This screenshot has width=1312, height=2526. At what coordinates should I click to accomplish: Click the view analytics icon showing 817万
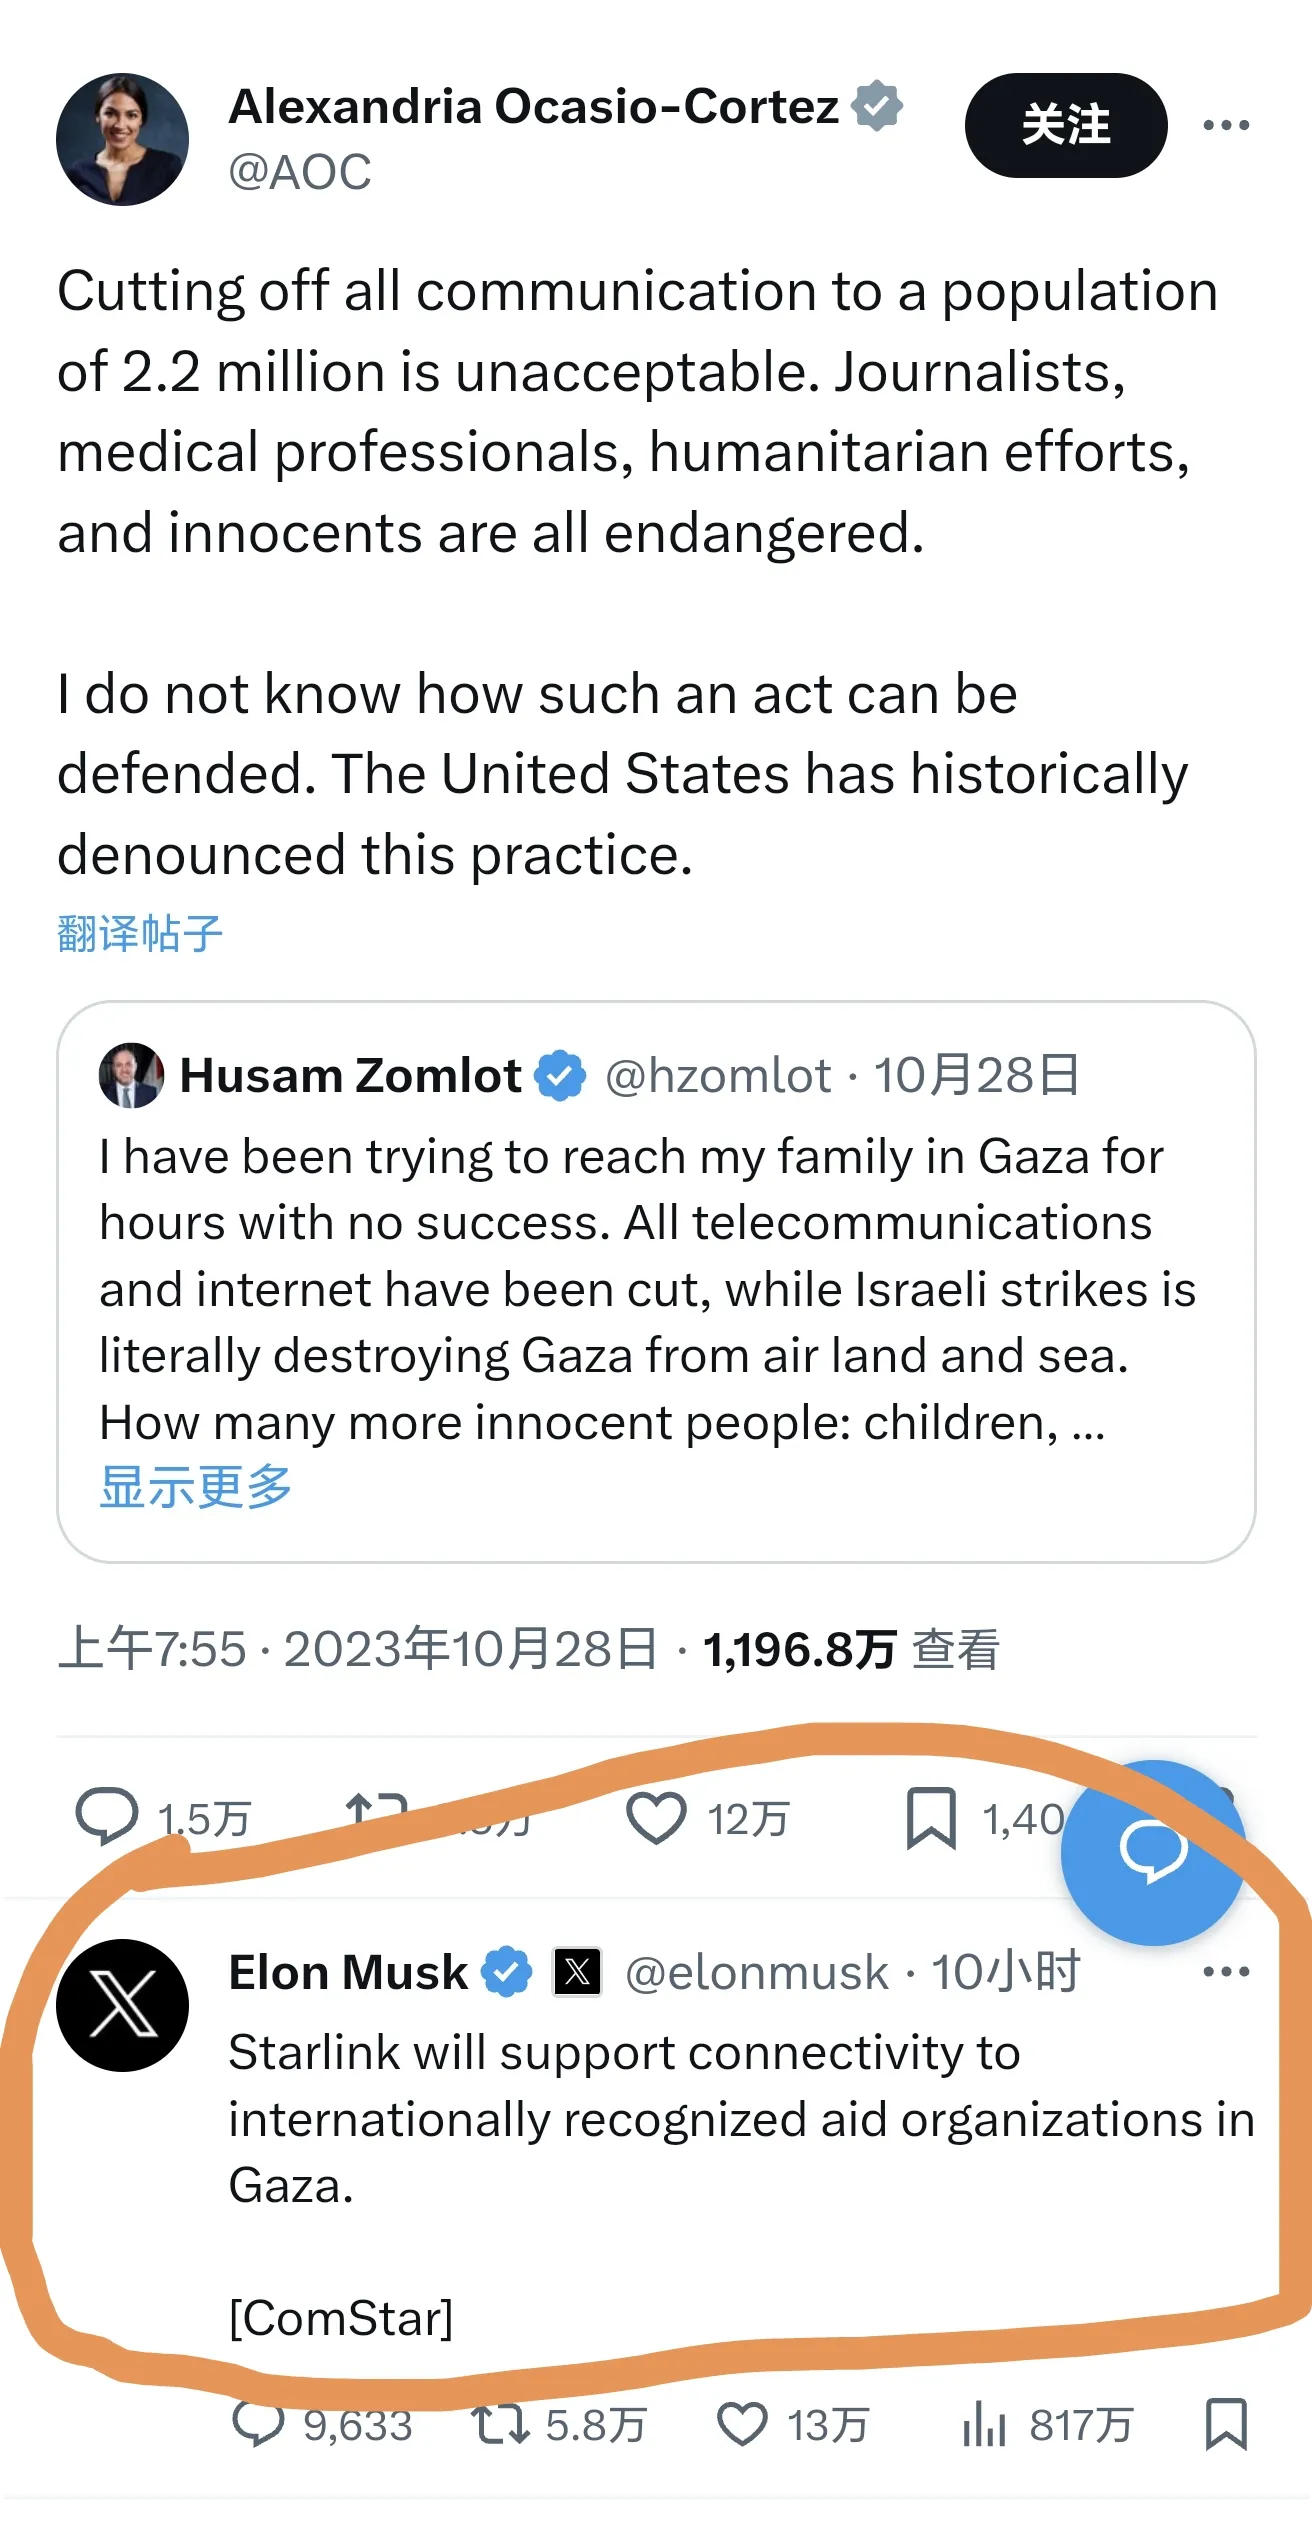[984, 2423]
